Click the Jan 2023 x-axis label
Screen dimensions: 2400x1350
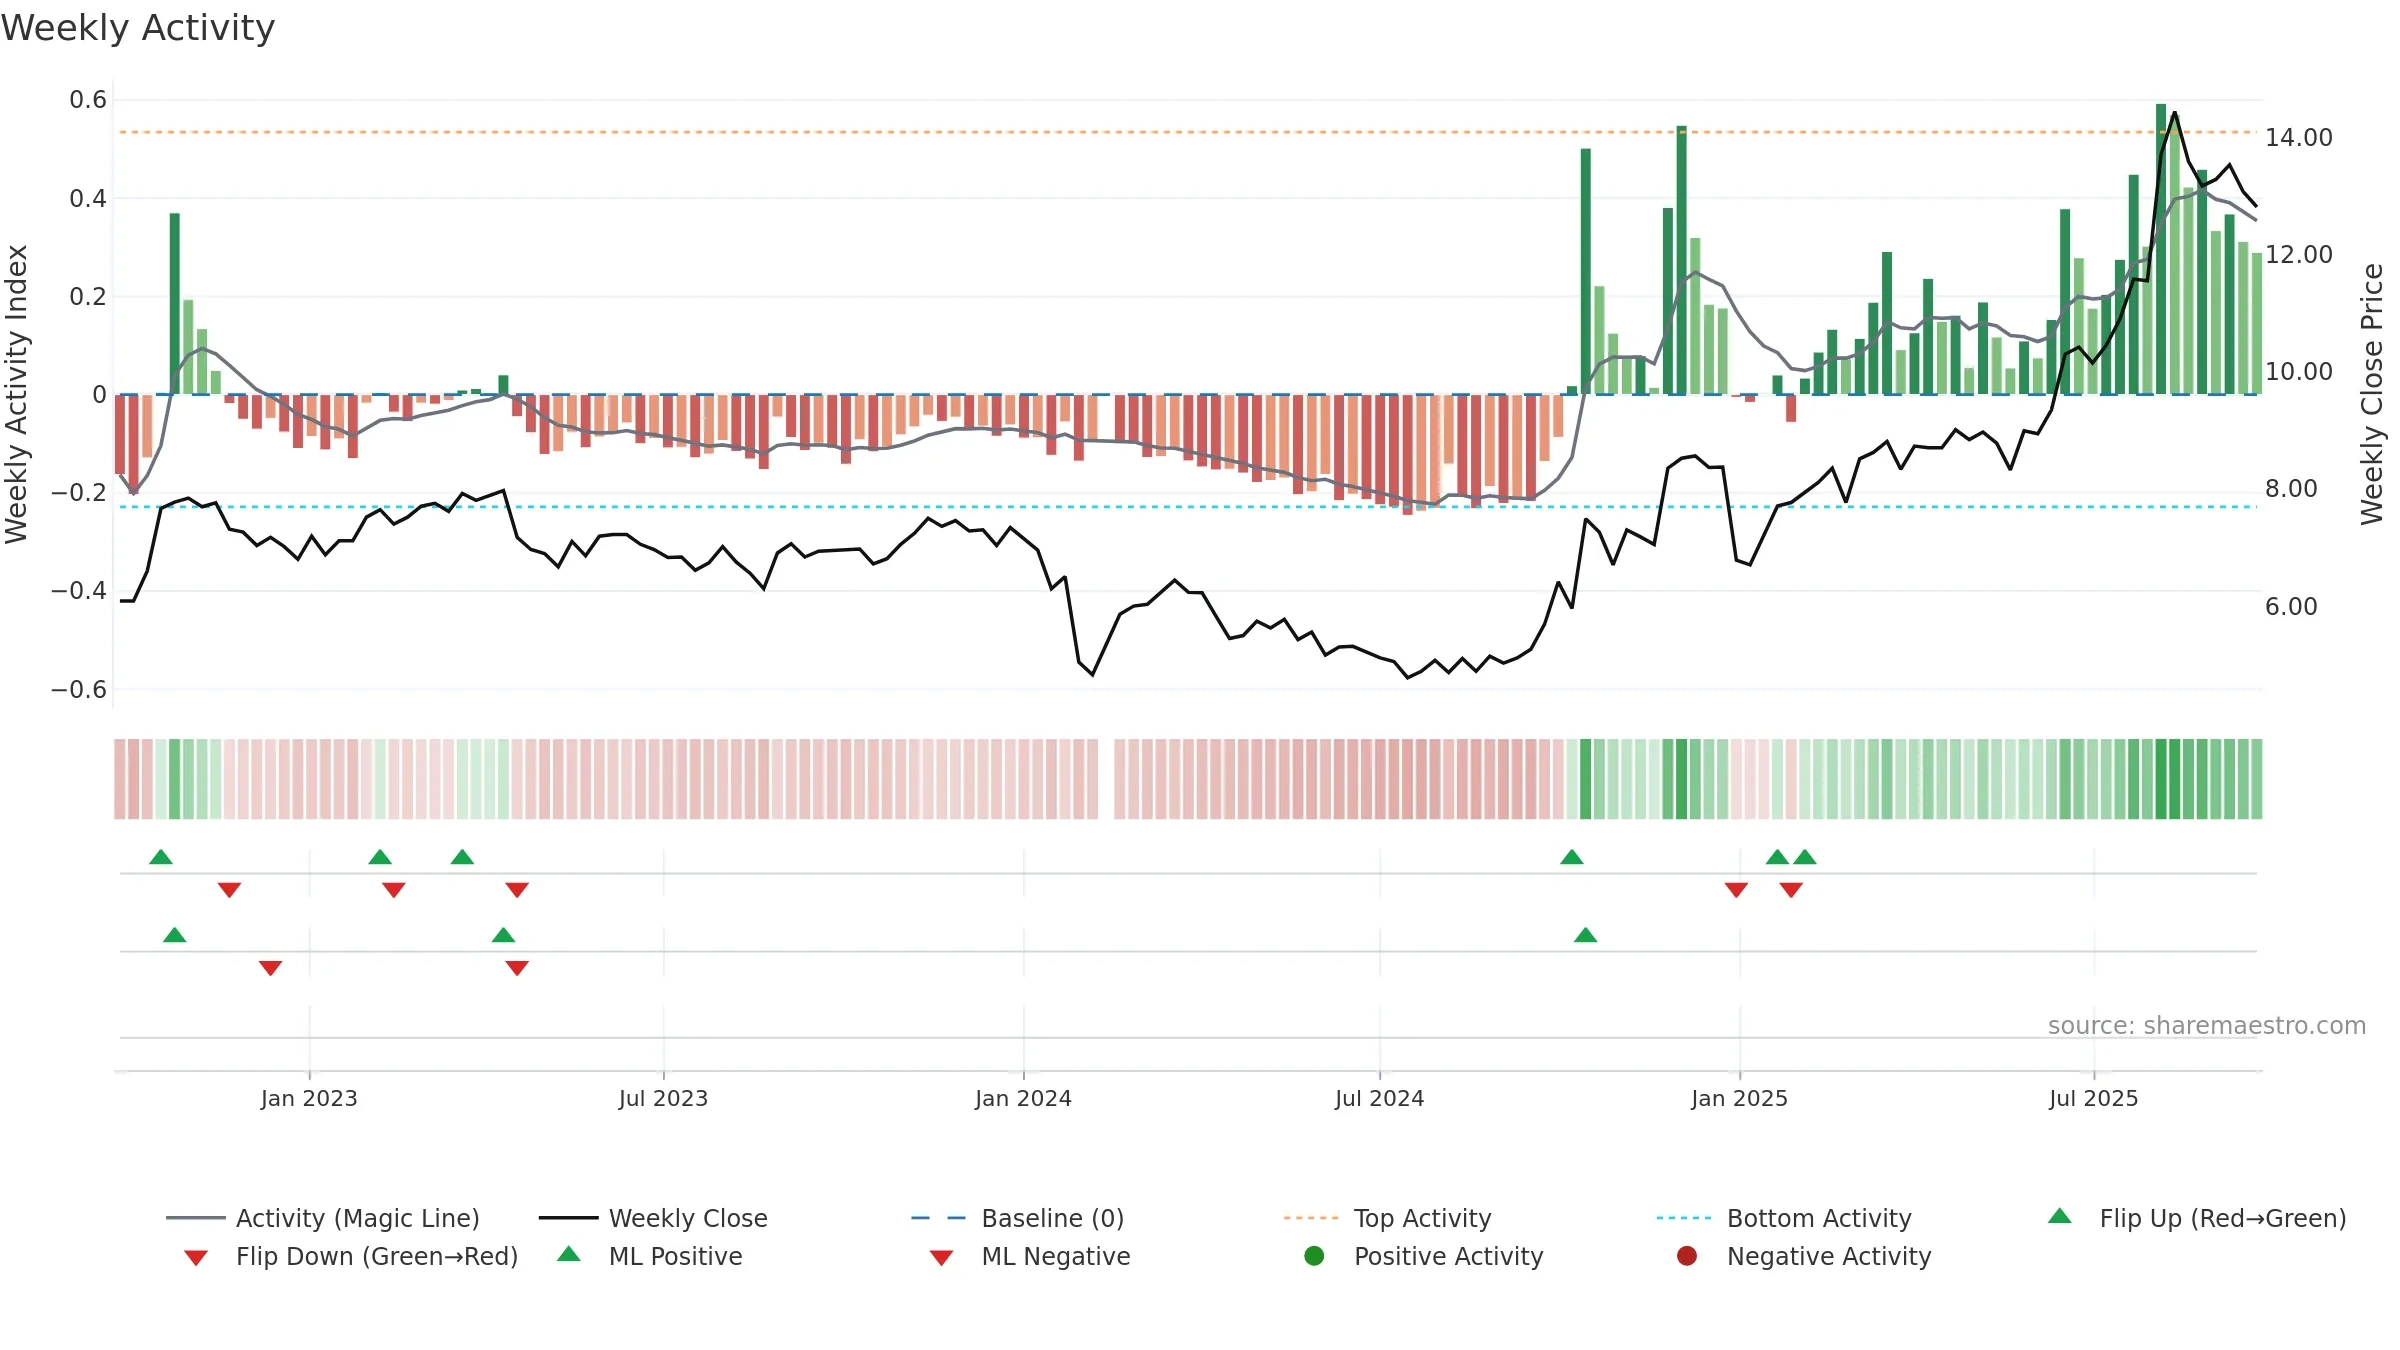click(309, 1098)
